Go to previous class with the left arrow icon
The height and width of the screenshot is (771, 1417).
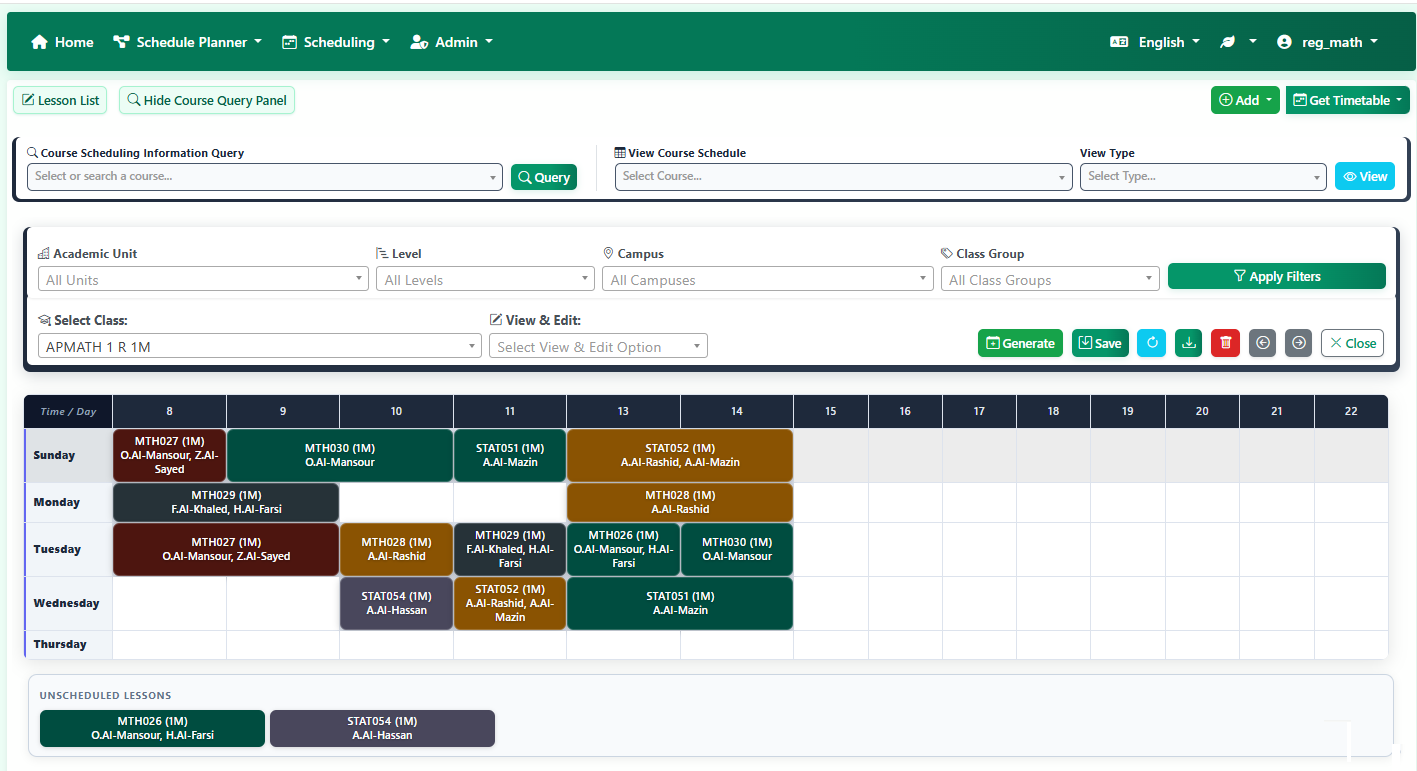1262,343
